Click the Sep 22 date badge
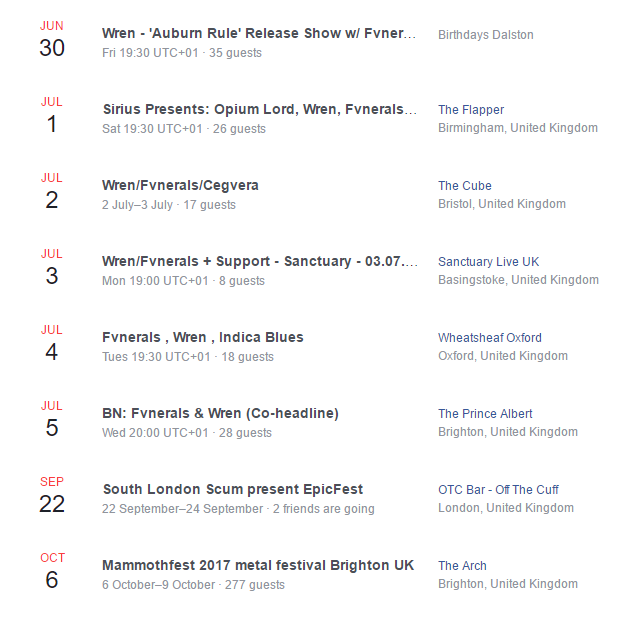Viewport: 636px width, 630px height. (x=52, y=495)
